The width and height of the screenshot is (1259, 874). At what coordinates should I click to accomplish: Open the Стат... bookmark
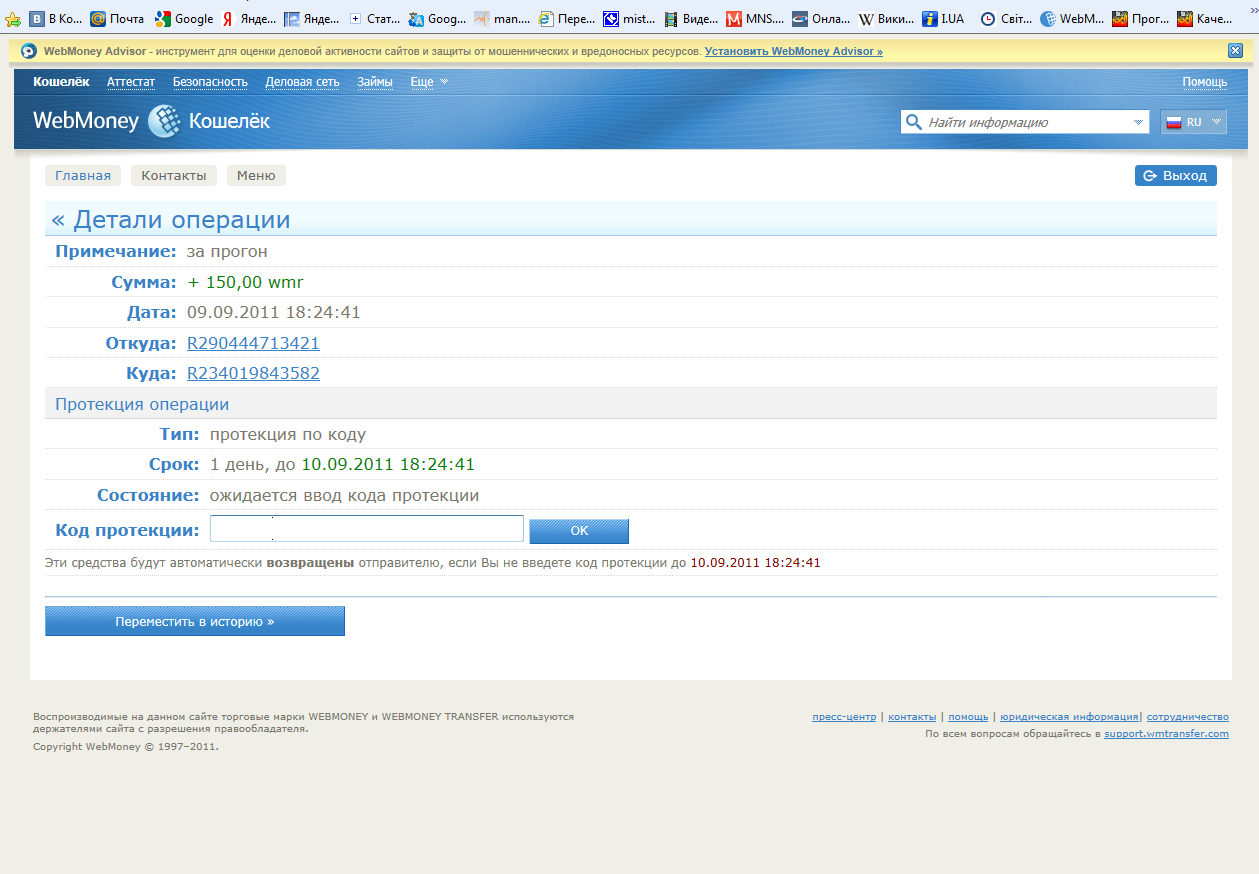click(376, 19)
